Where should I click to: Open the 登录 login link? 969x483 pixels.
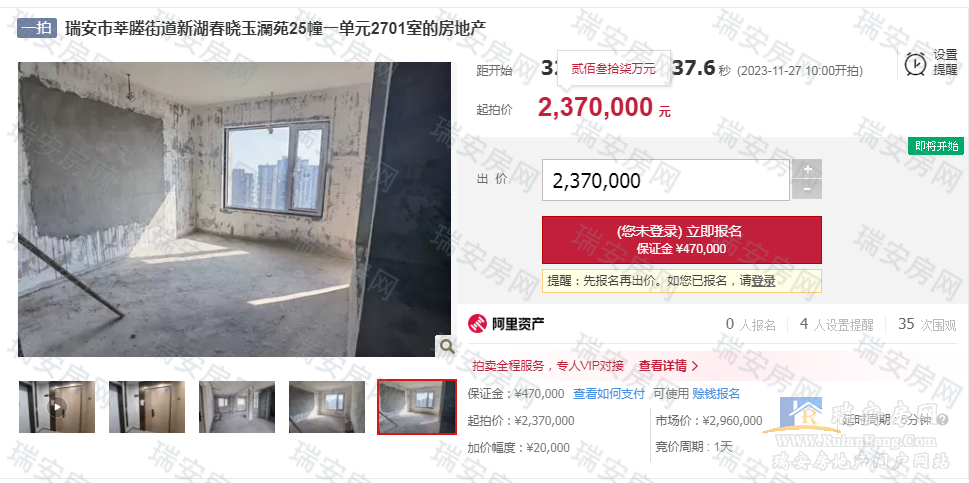(x=763, y=281)
